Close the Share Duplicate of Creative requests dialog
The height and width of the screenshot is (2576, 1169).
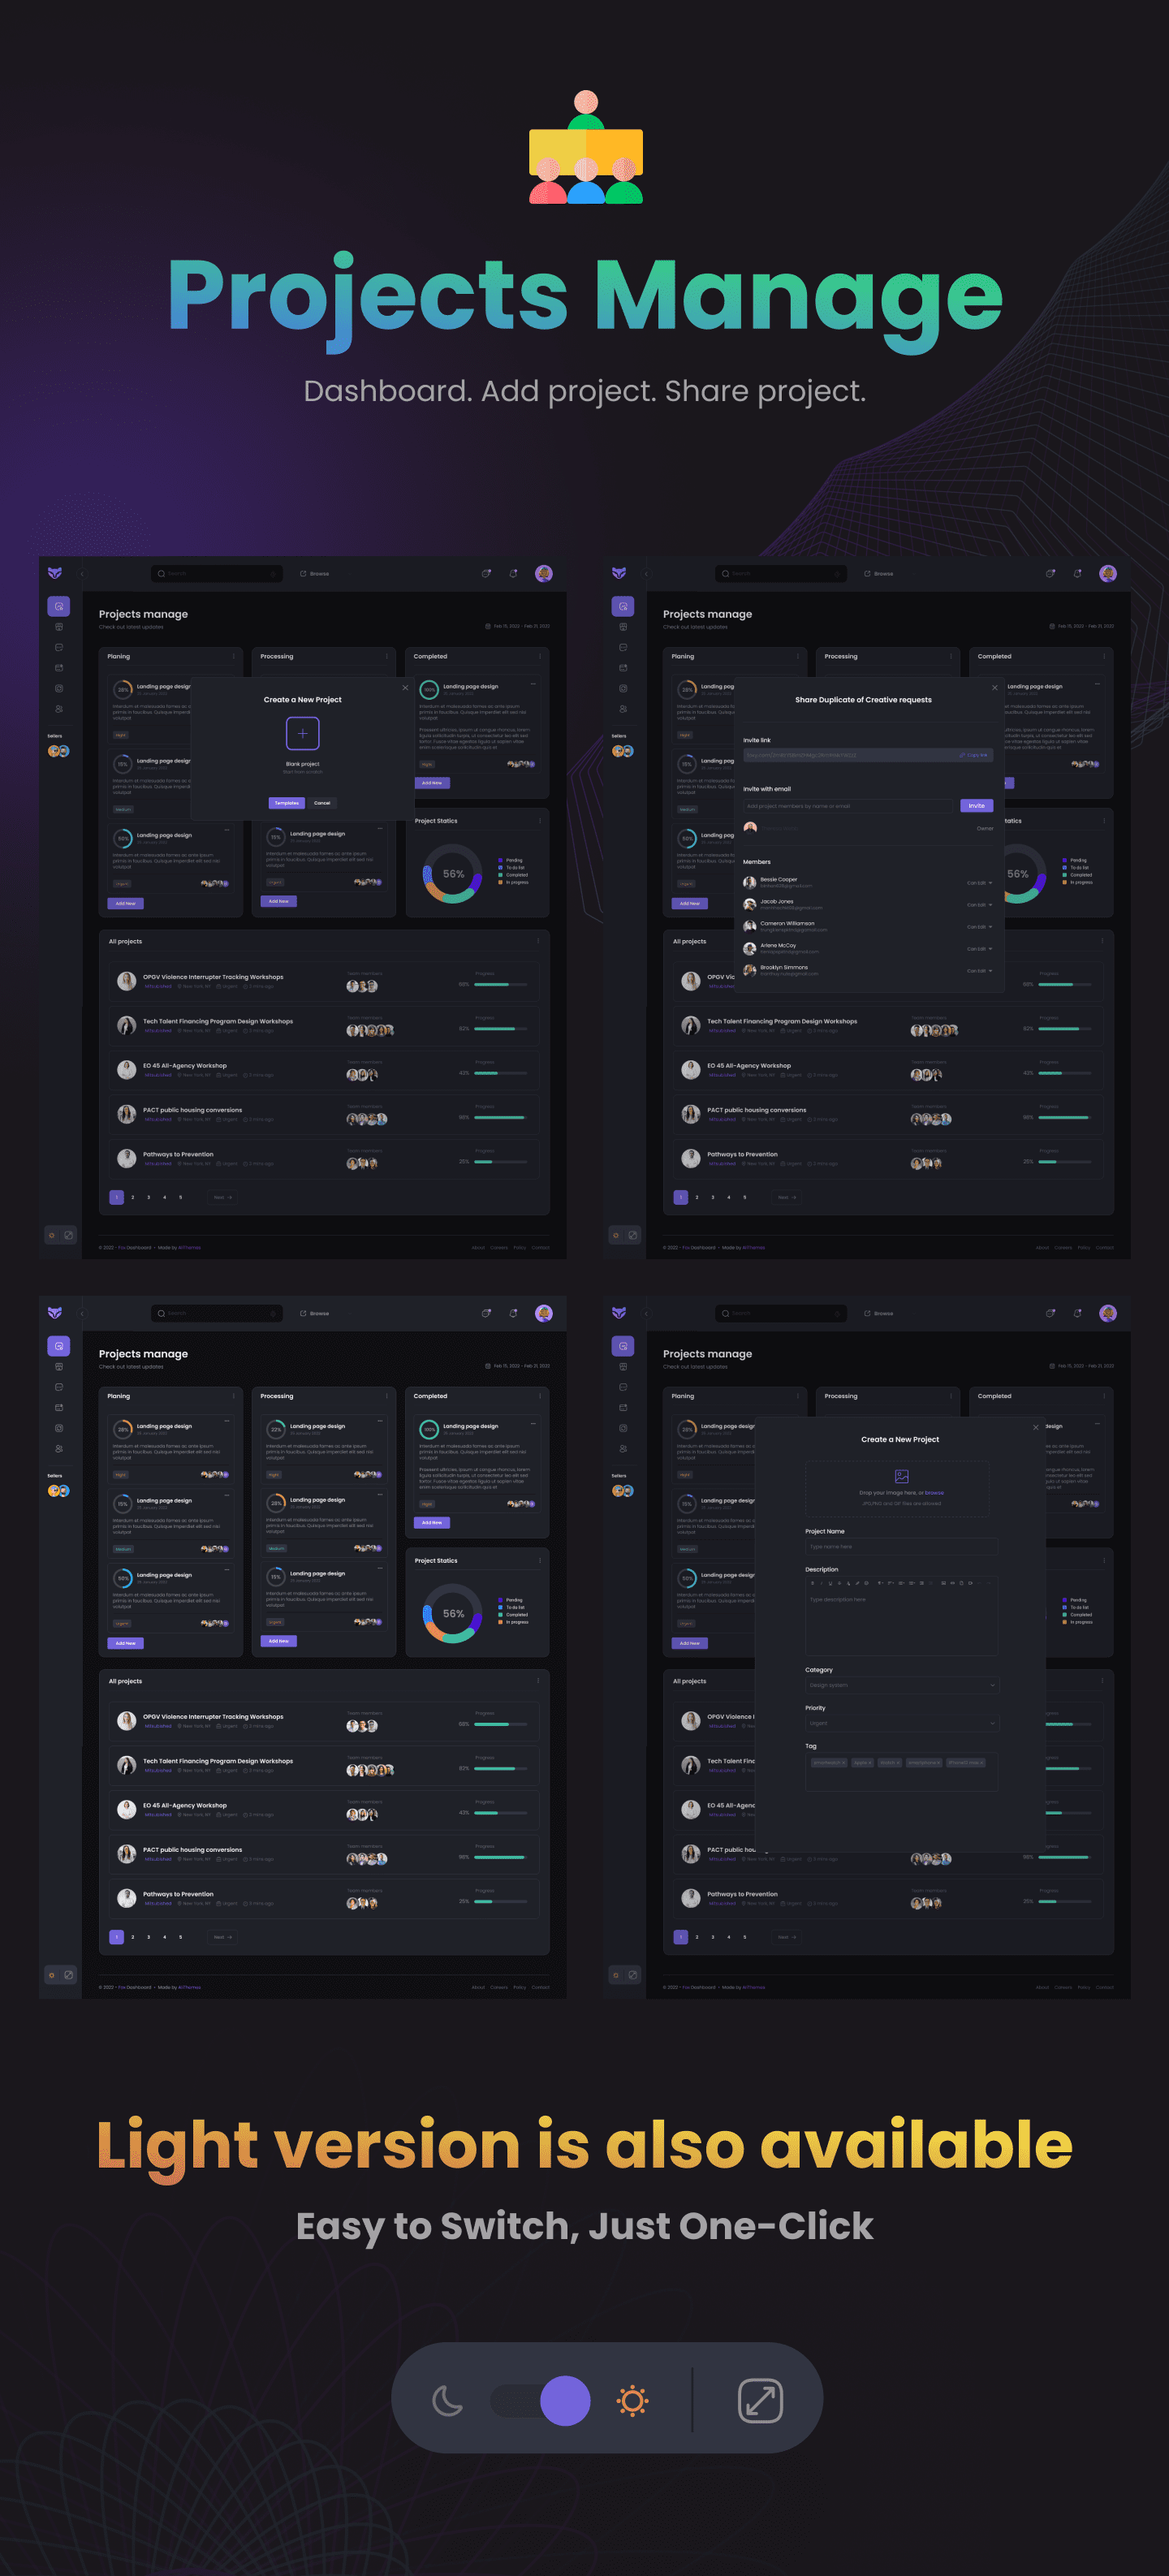click(x=994, y=688)
